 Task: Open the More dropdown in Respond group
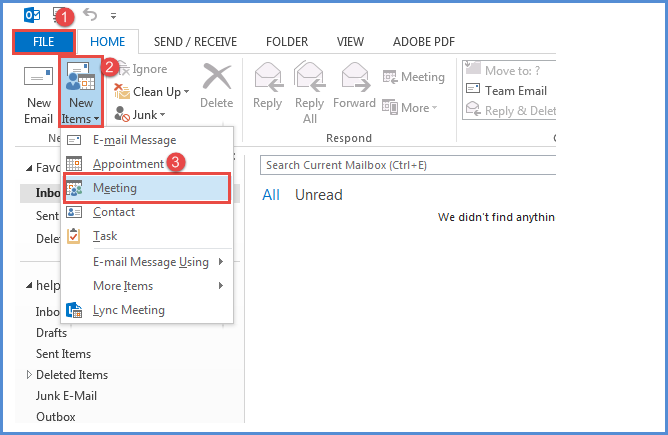click(413, 108)
